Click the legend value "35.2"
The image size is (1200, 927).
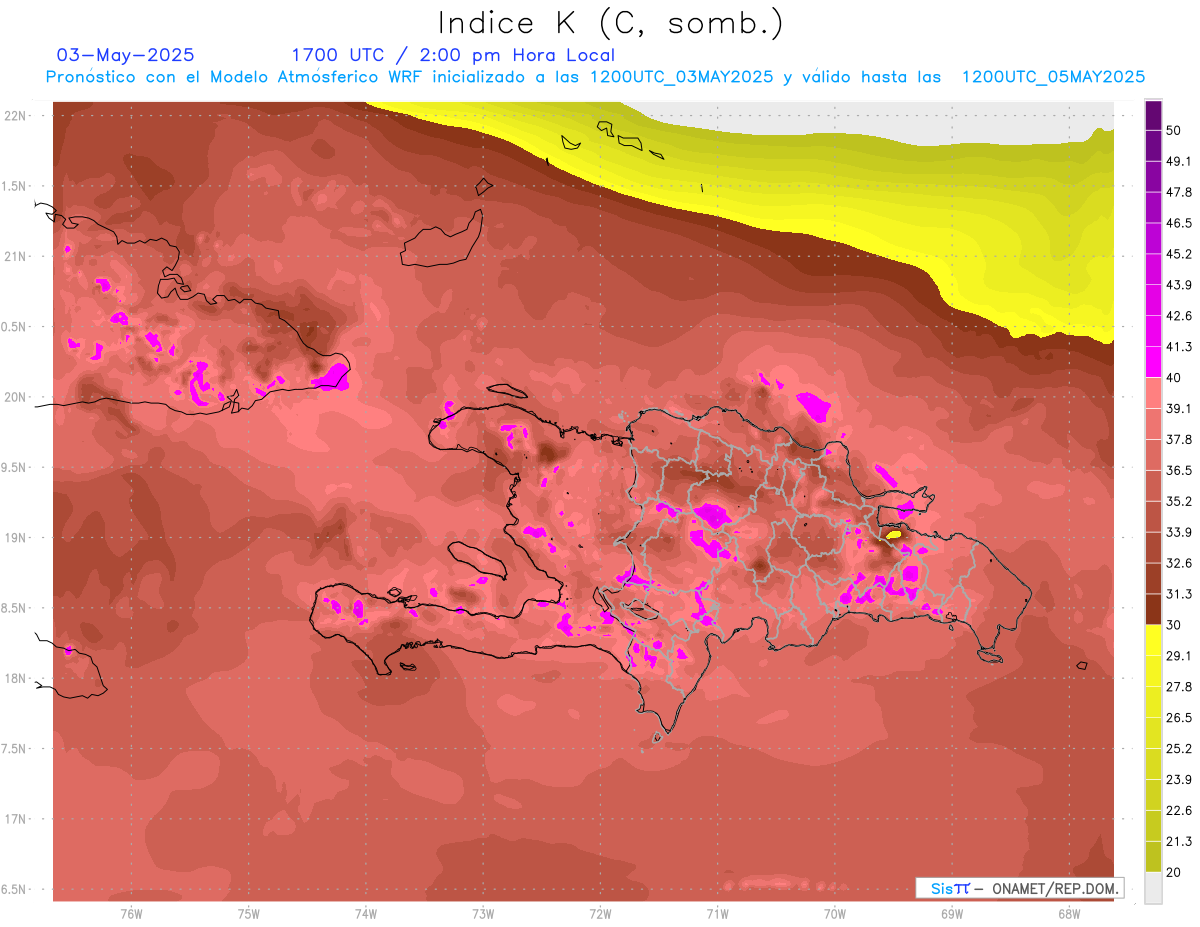pos(1179,502)
